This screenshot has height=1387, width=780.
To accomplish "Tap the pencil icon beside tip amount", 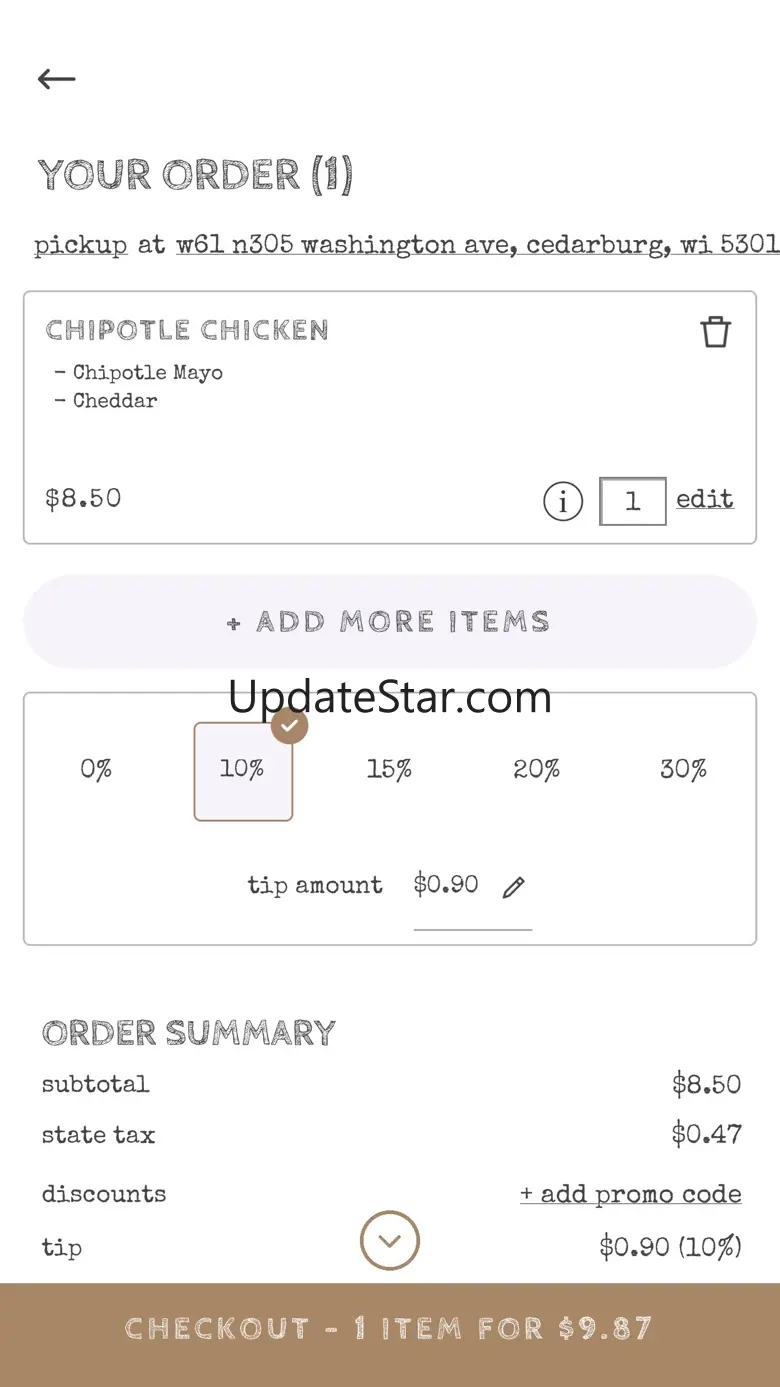I will pos(514,887).
